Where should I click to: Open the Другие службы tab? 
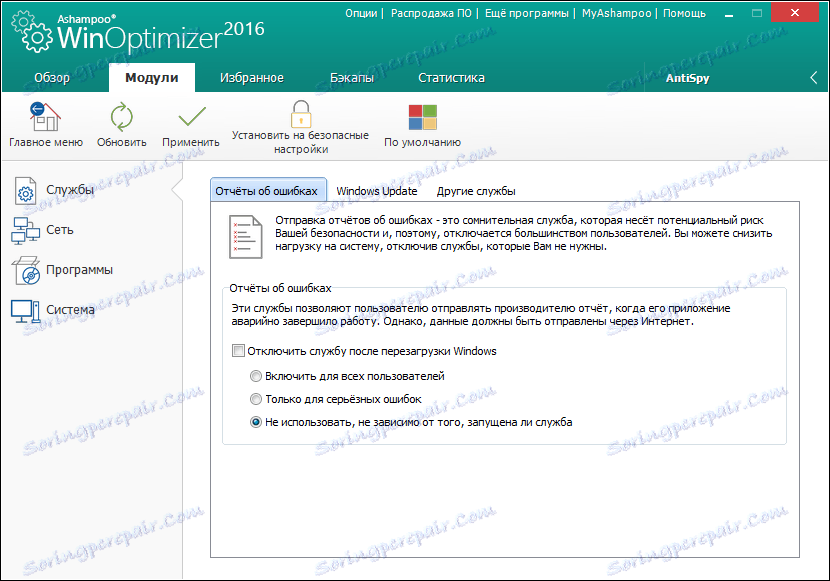tap(478, 189)
